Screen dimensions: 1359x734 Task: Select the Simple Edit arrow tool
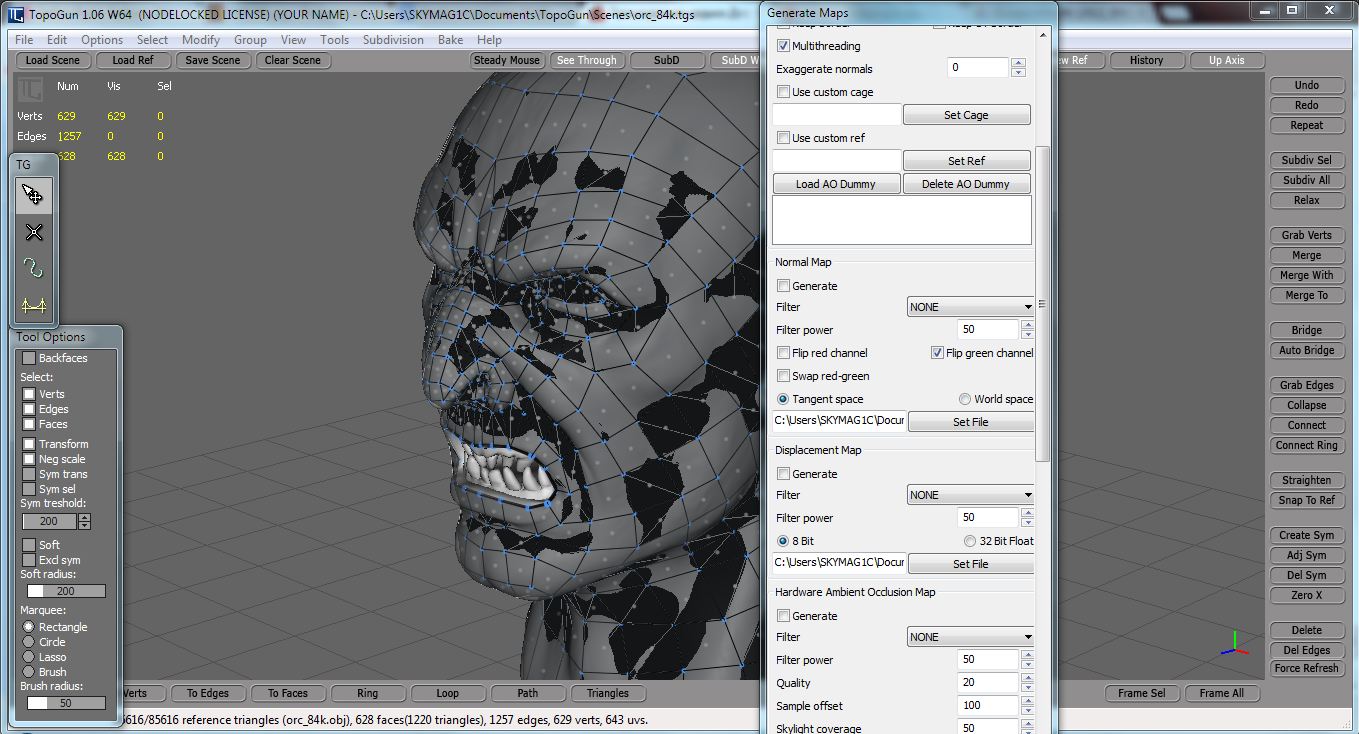coord(34,195)
